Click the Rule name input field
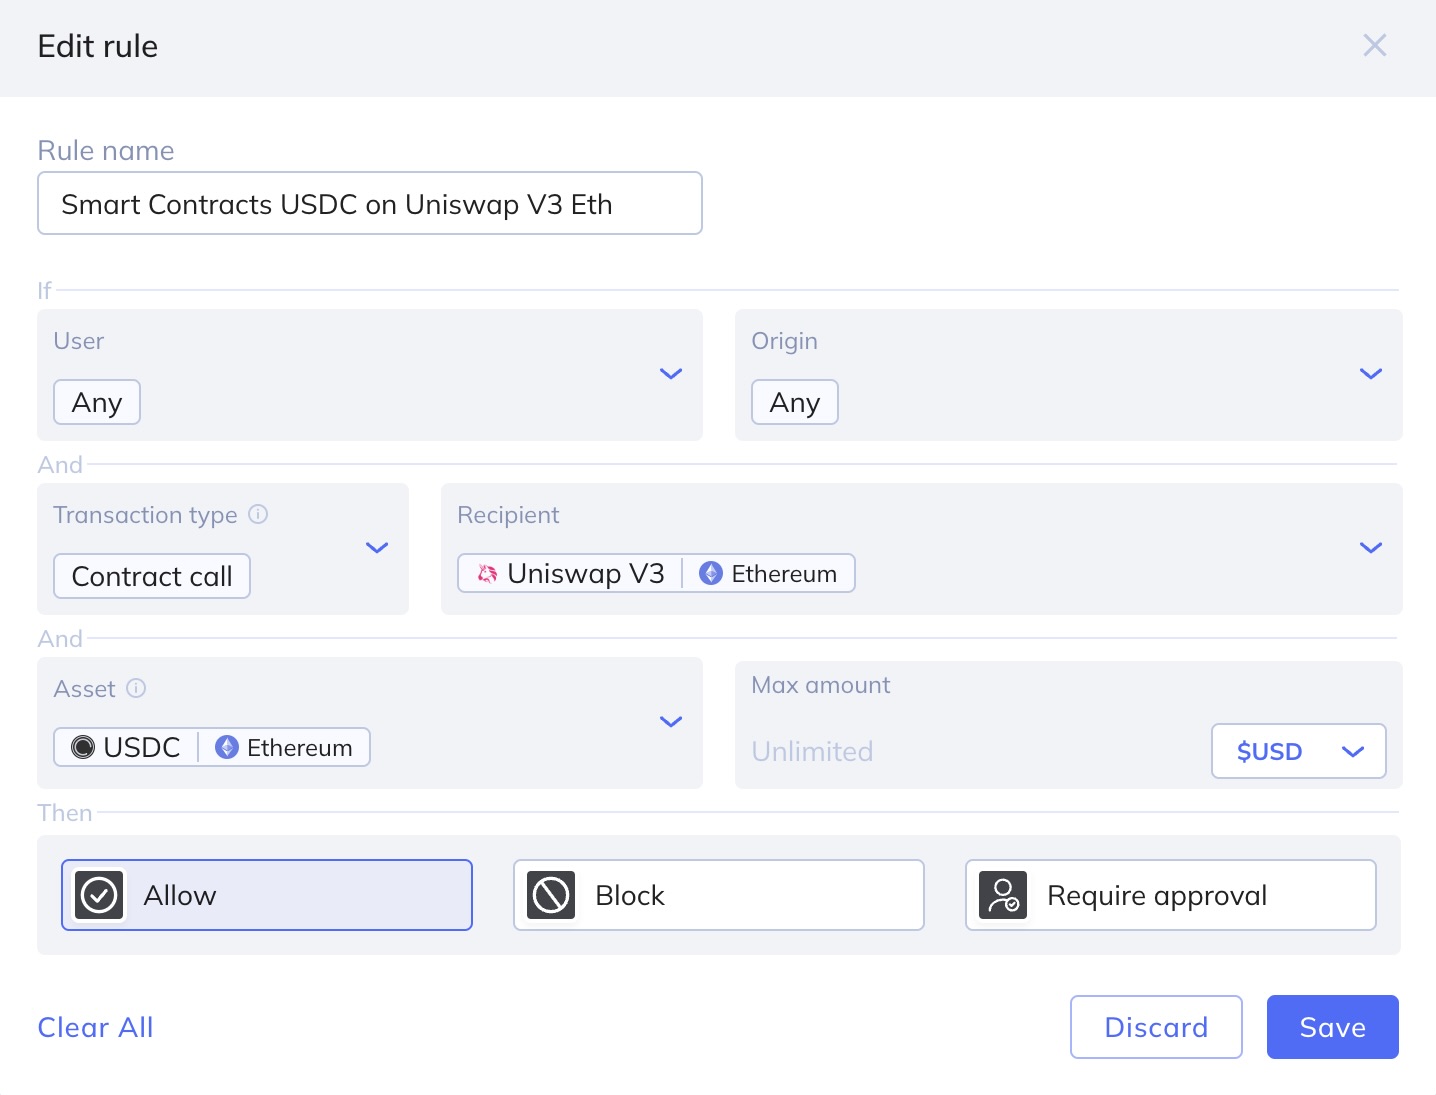 (370, 203)
